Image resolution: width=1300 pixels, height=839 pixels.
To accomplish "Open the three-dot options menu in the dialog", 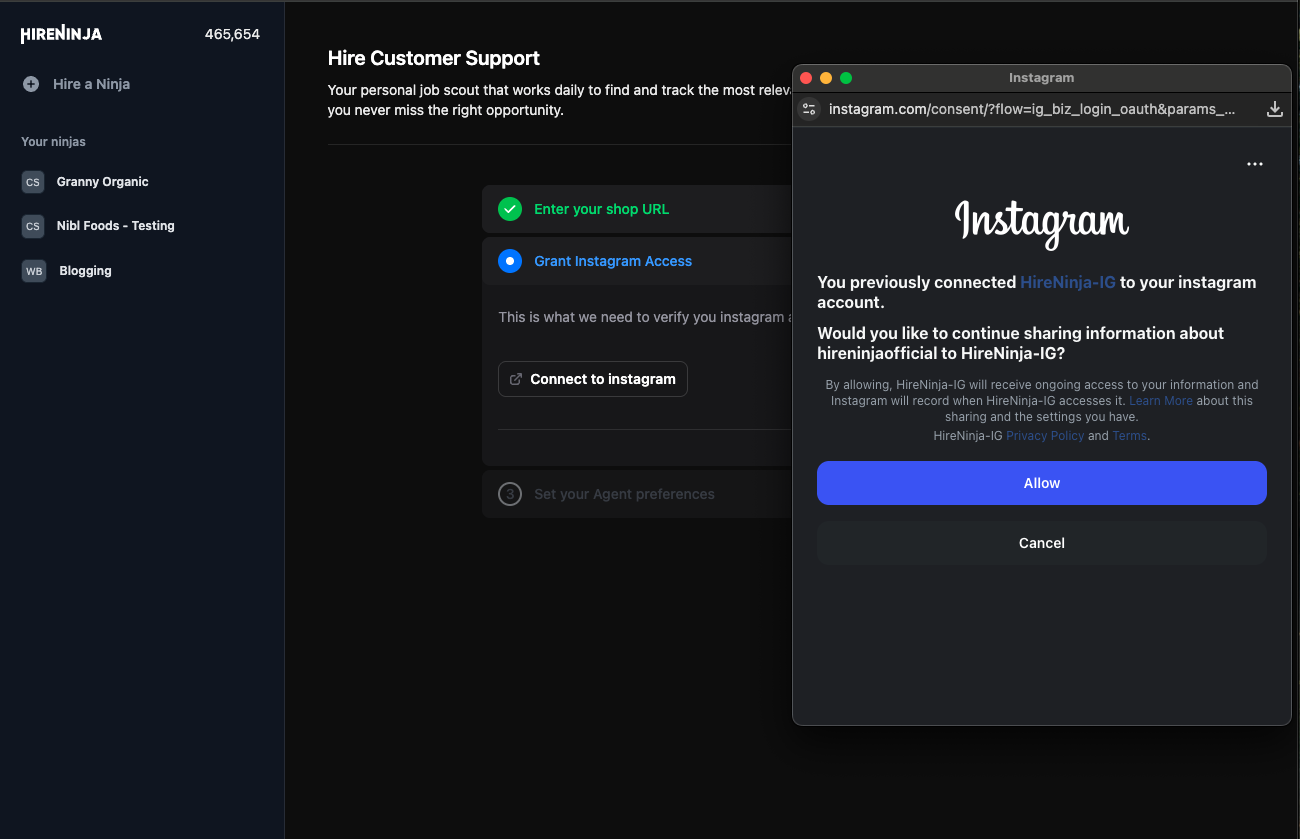I will pyautogui.click(x=1255, y=163).
